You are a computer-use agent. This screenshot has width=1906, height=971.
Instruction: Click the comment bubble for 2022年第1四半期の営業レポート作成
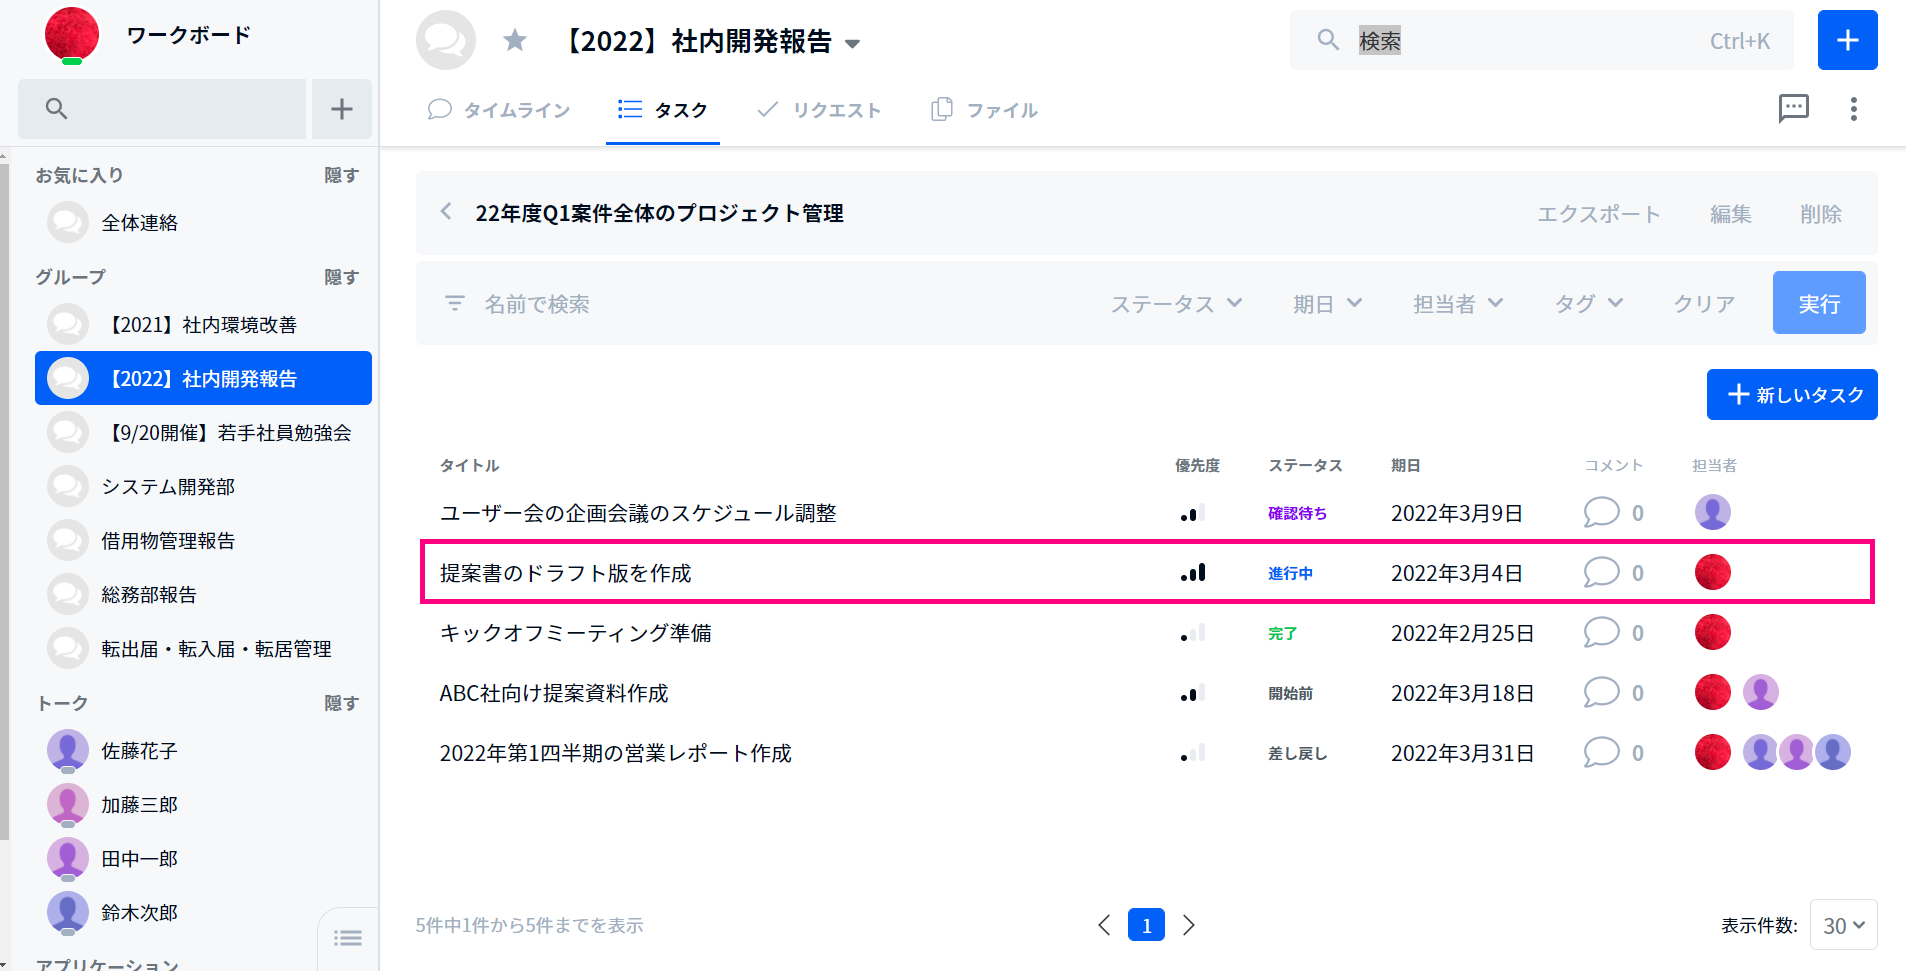click(x=1601, y=752)
